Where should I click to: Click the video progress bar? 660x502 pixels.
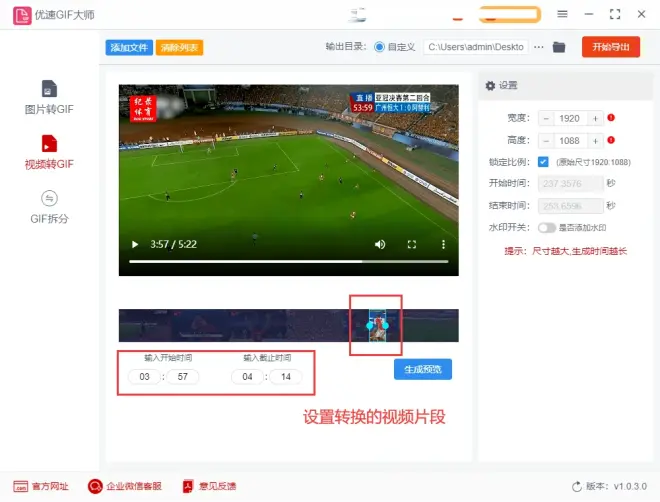pos(288,261)
